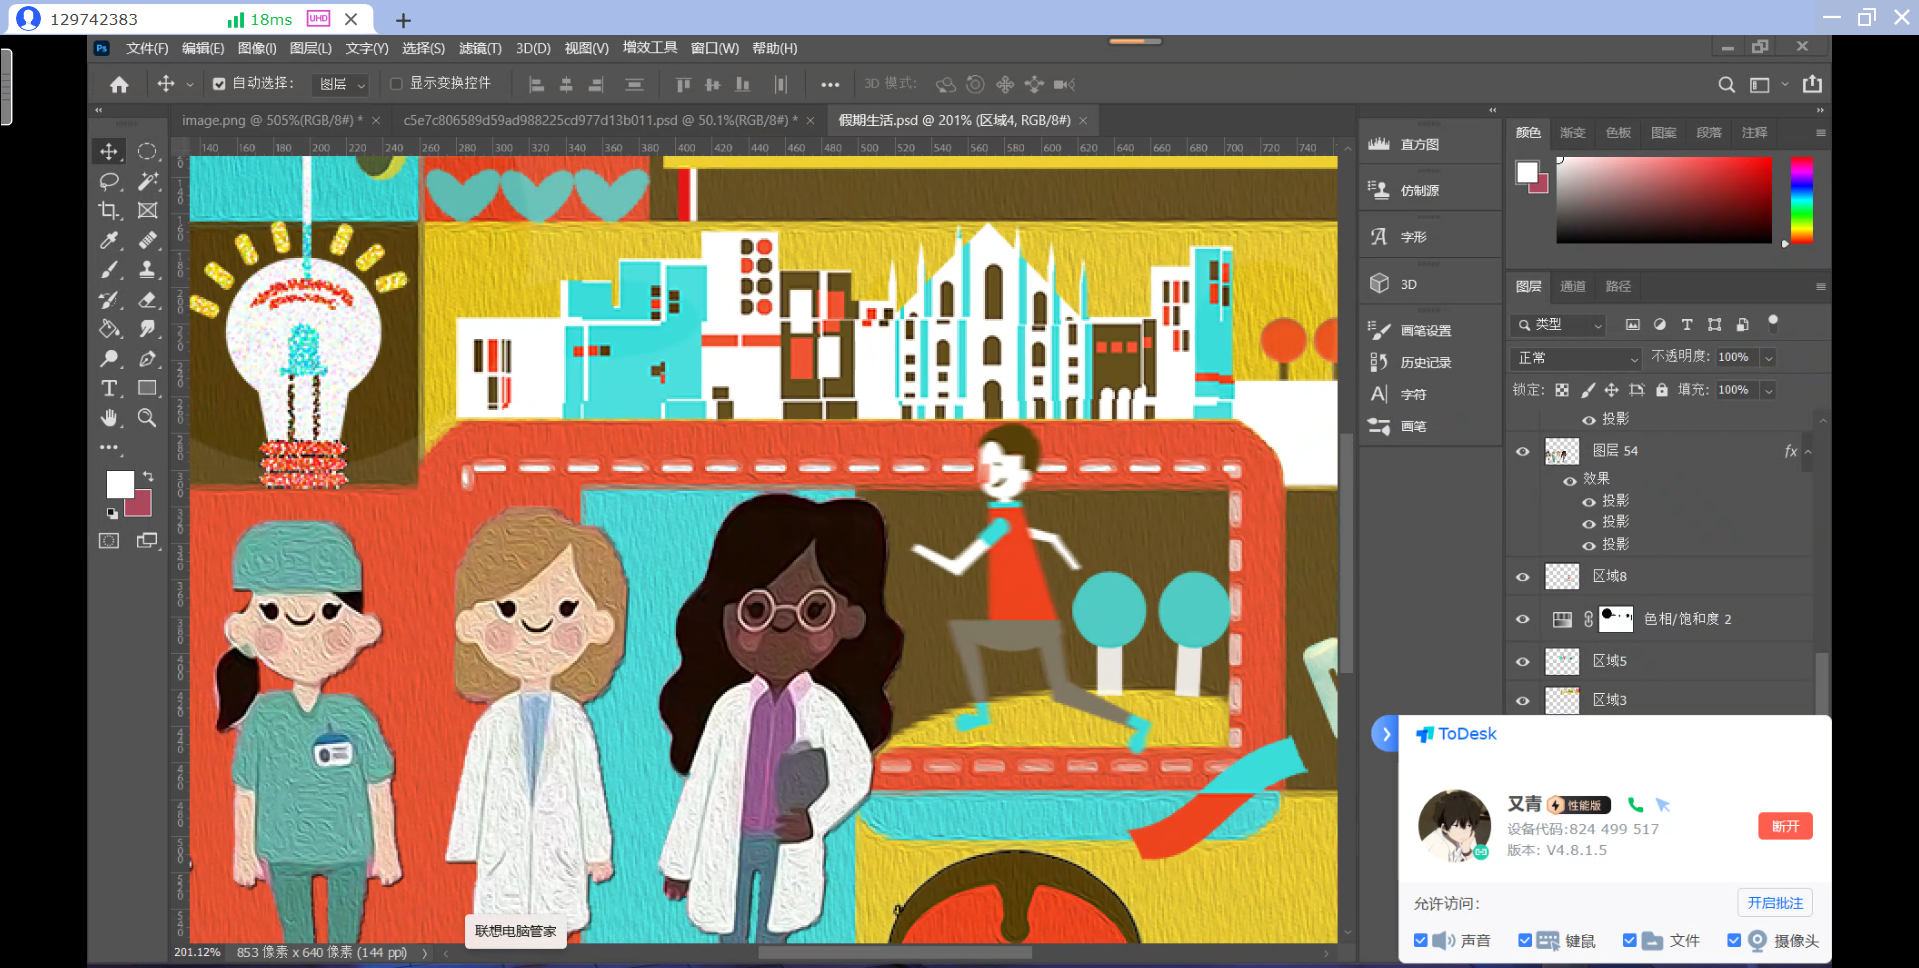
Task: Open the blend mode 正常 dropdown
Action: [x=1576, y=358]
